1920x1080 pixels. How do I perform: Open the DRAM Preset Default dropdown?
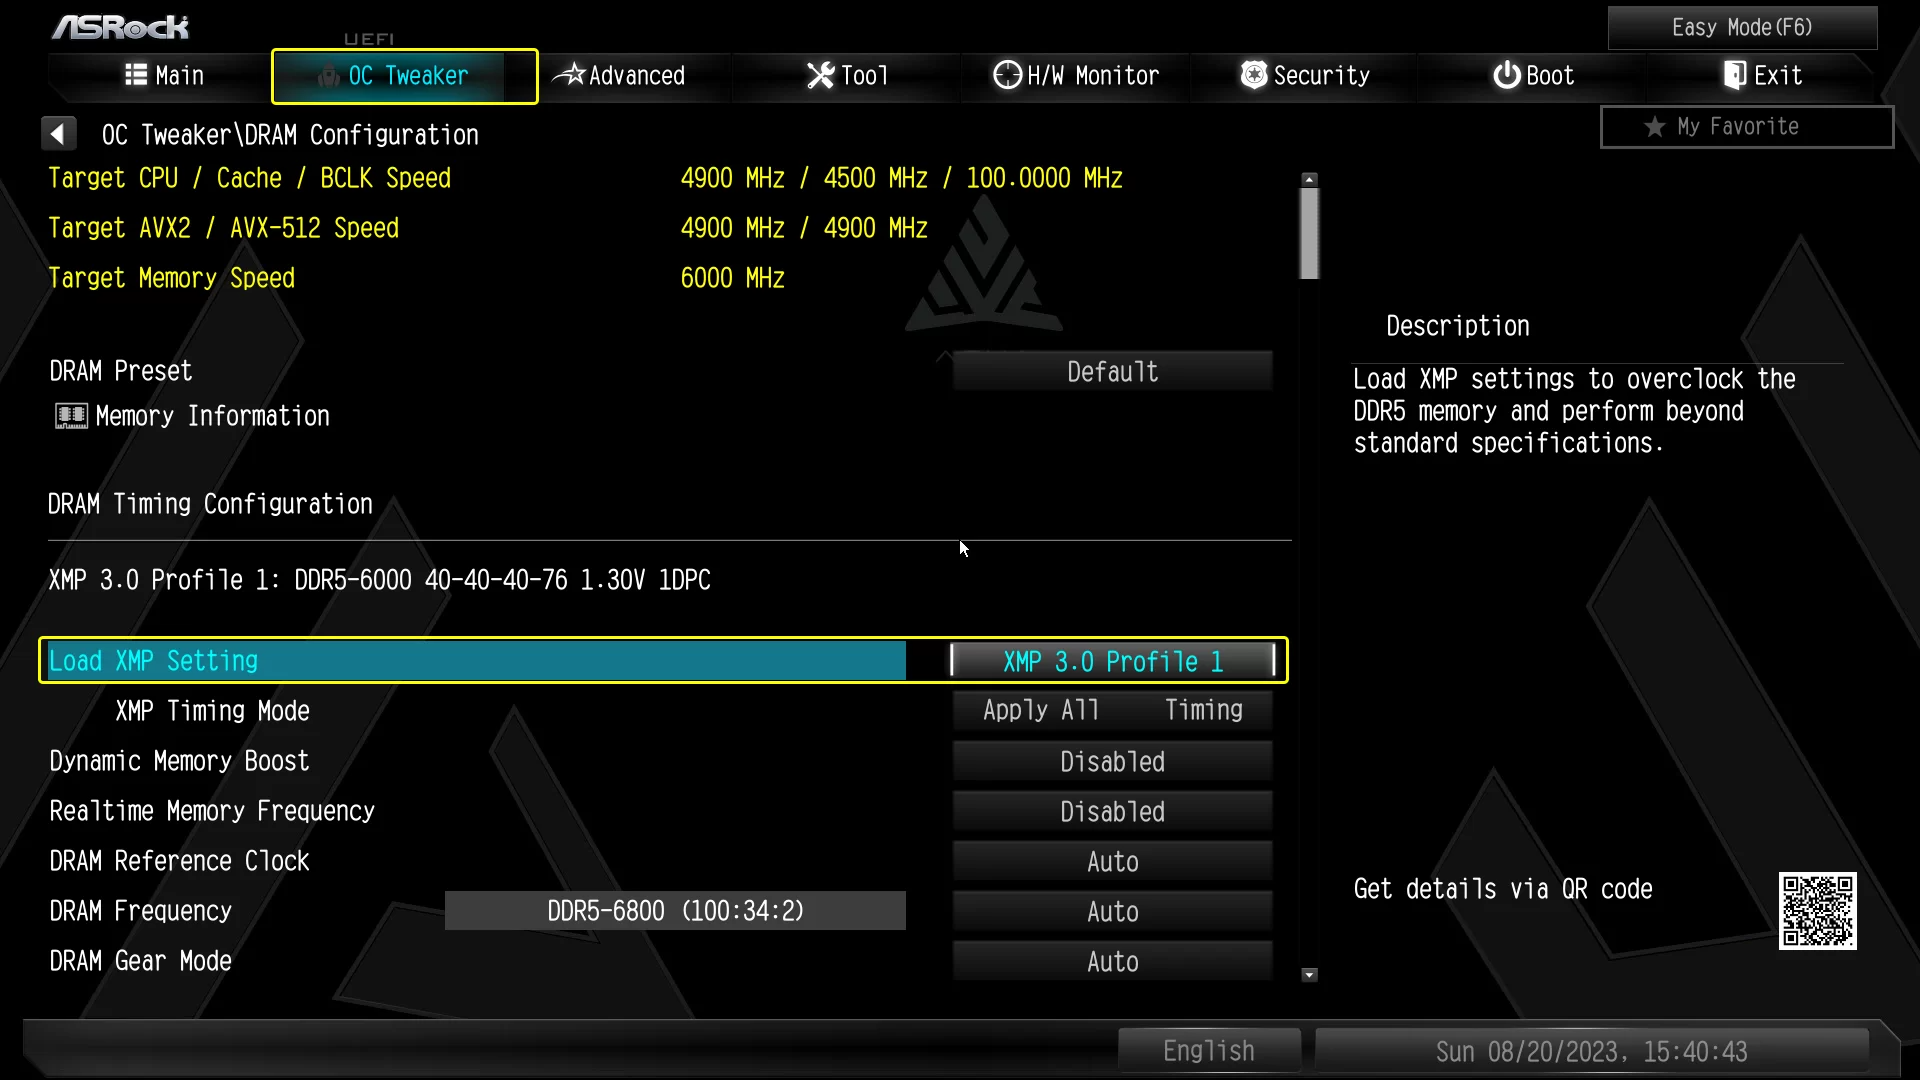(1112, 372)
